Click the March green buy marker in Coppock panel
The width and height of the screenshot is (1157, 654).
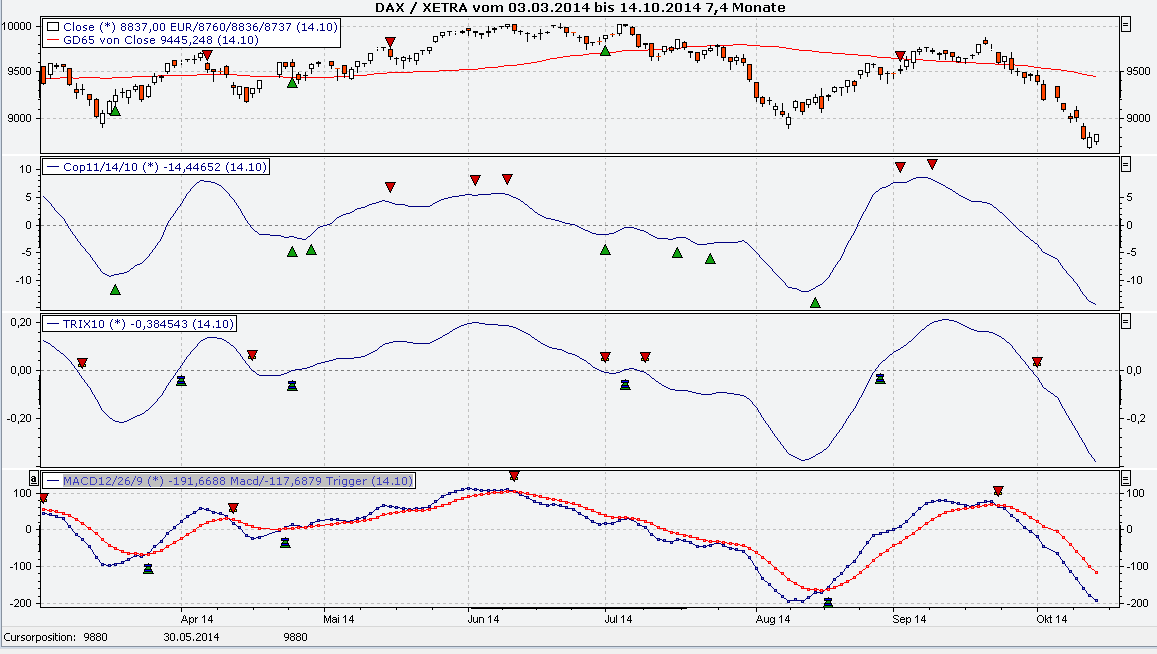(x=115, y=290)
